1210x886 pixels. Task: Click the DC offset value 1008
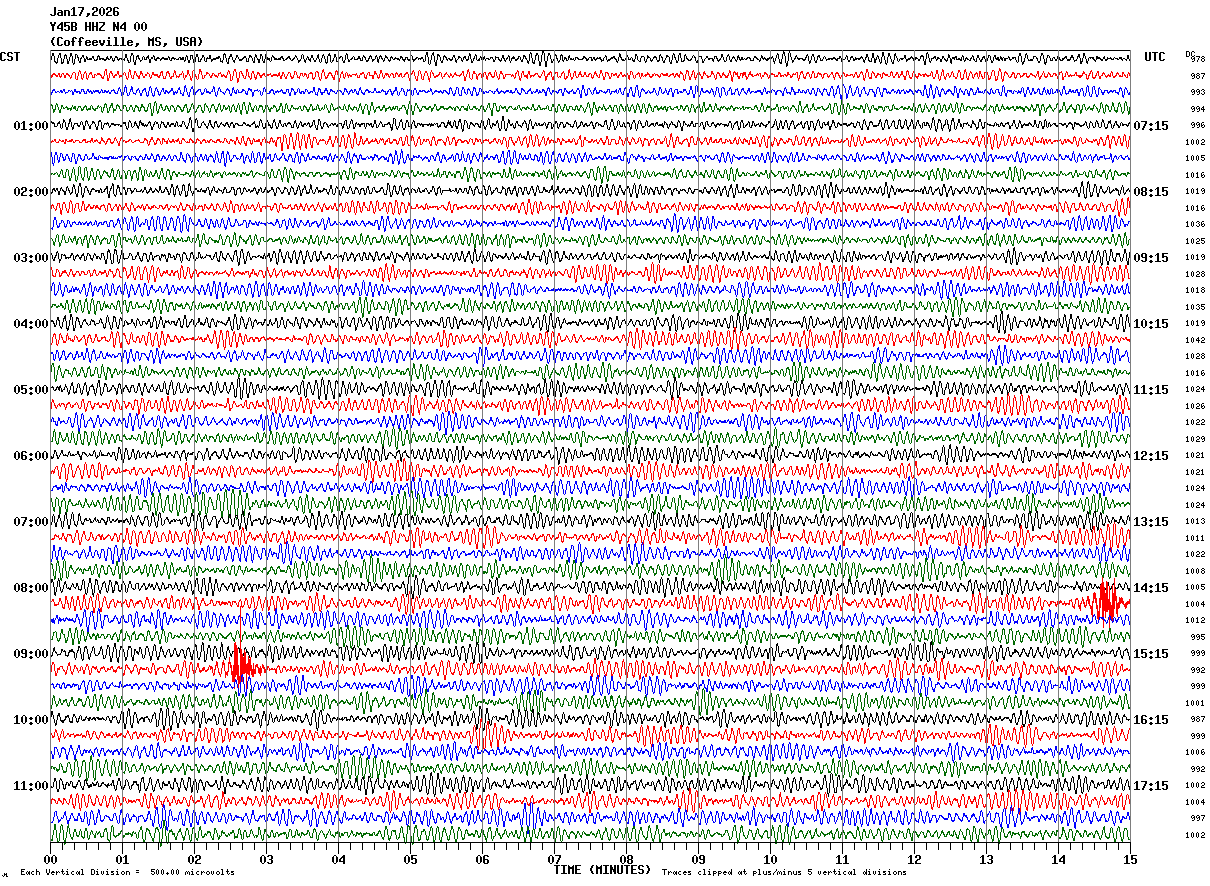(1196, 571)
